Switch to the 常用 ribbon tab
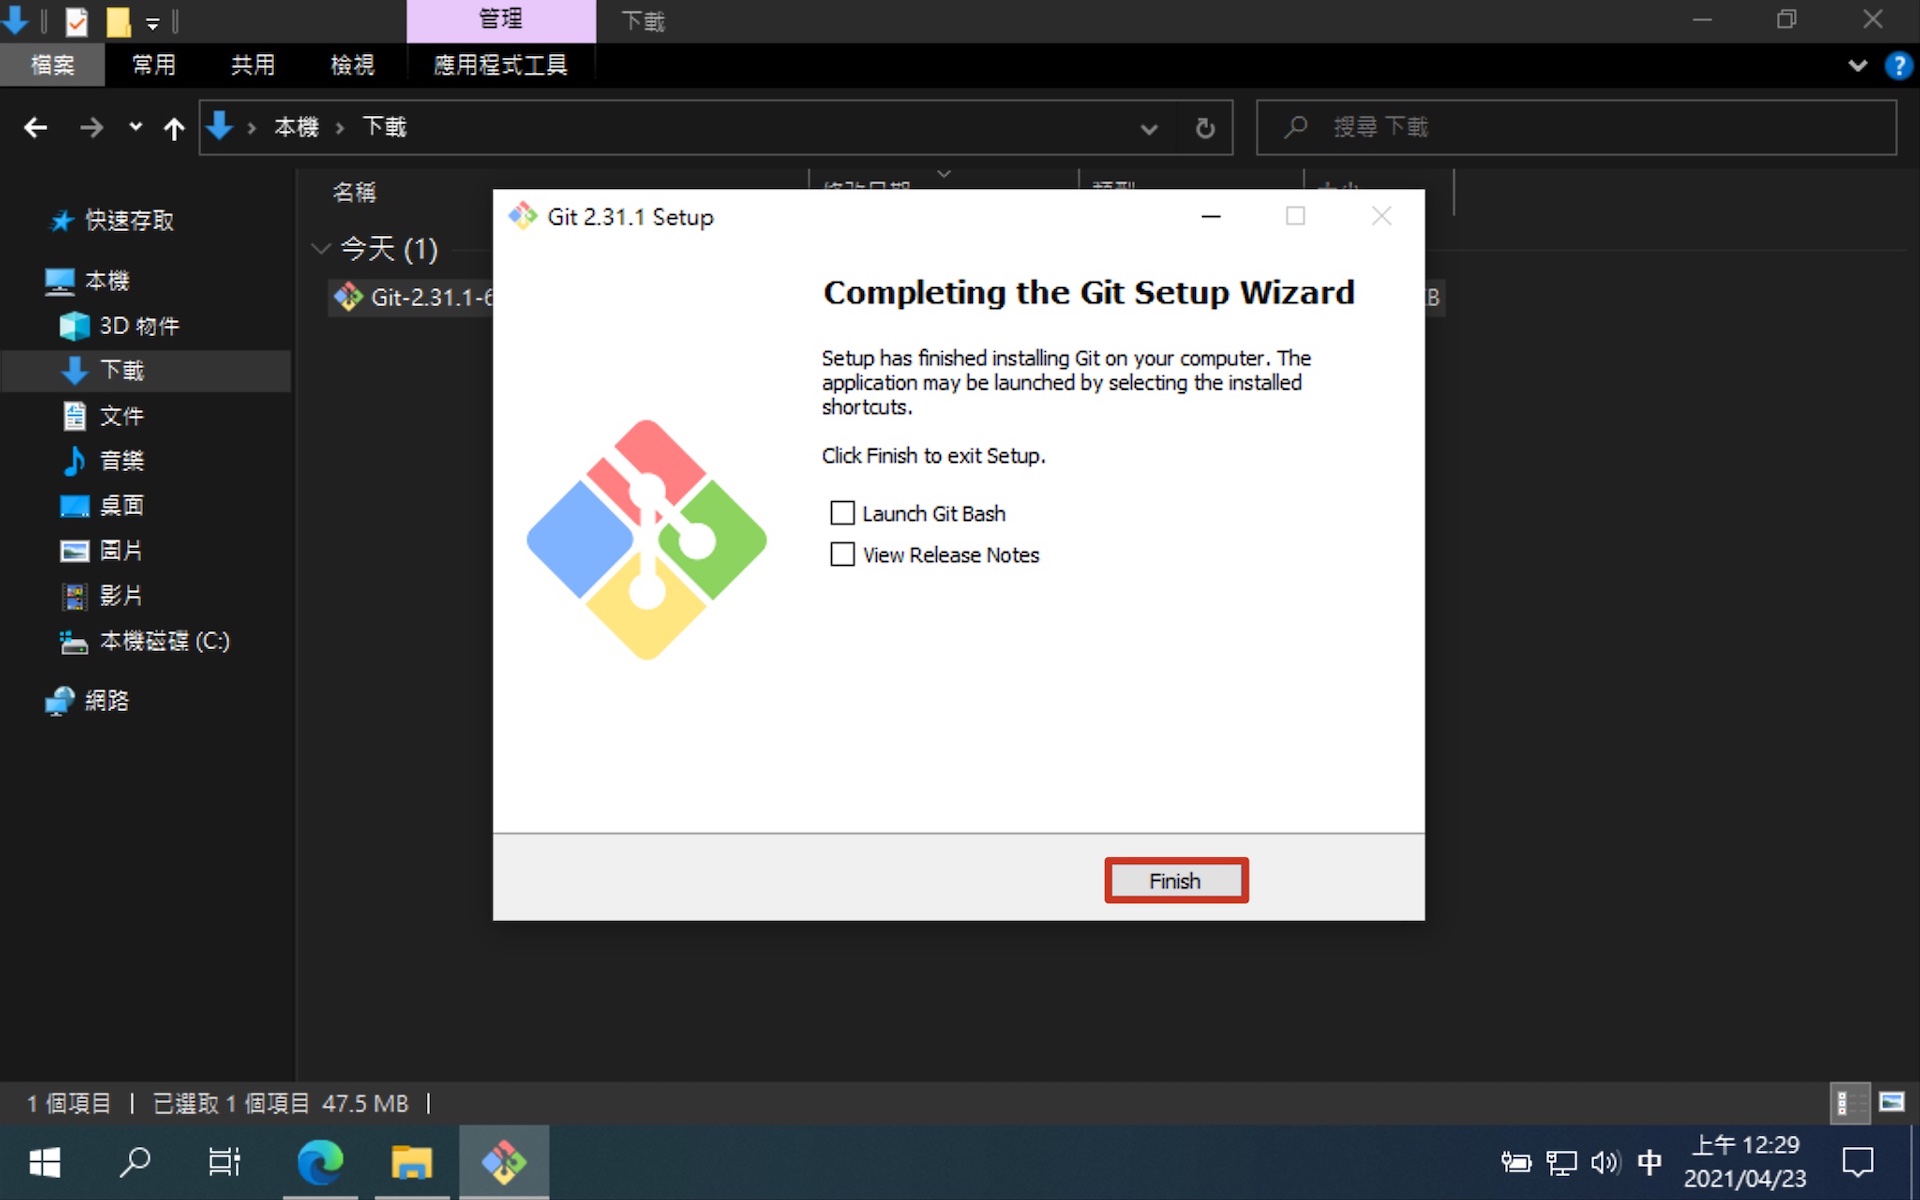The height and width of the screenshot is (1200, 1920). click(153, 65)
